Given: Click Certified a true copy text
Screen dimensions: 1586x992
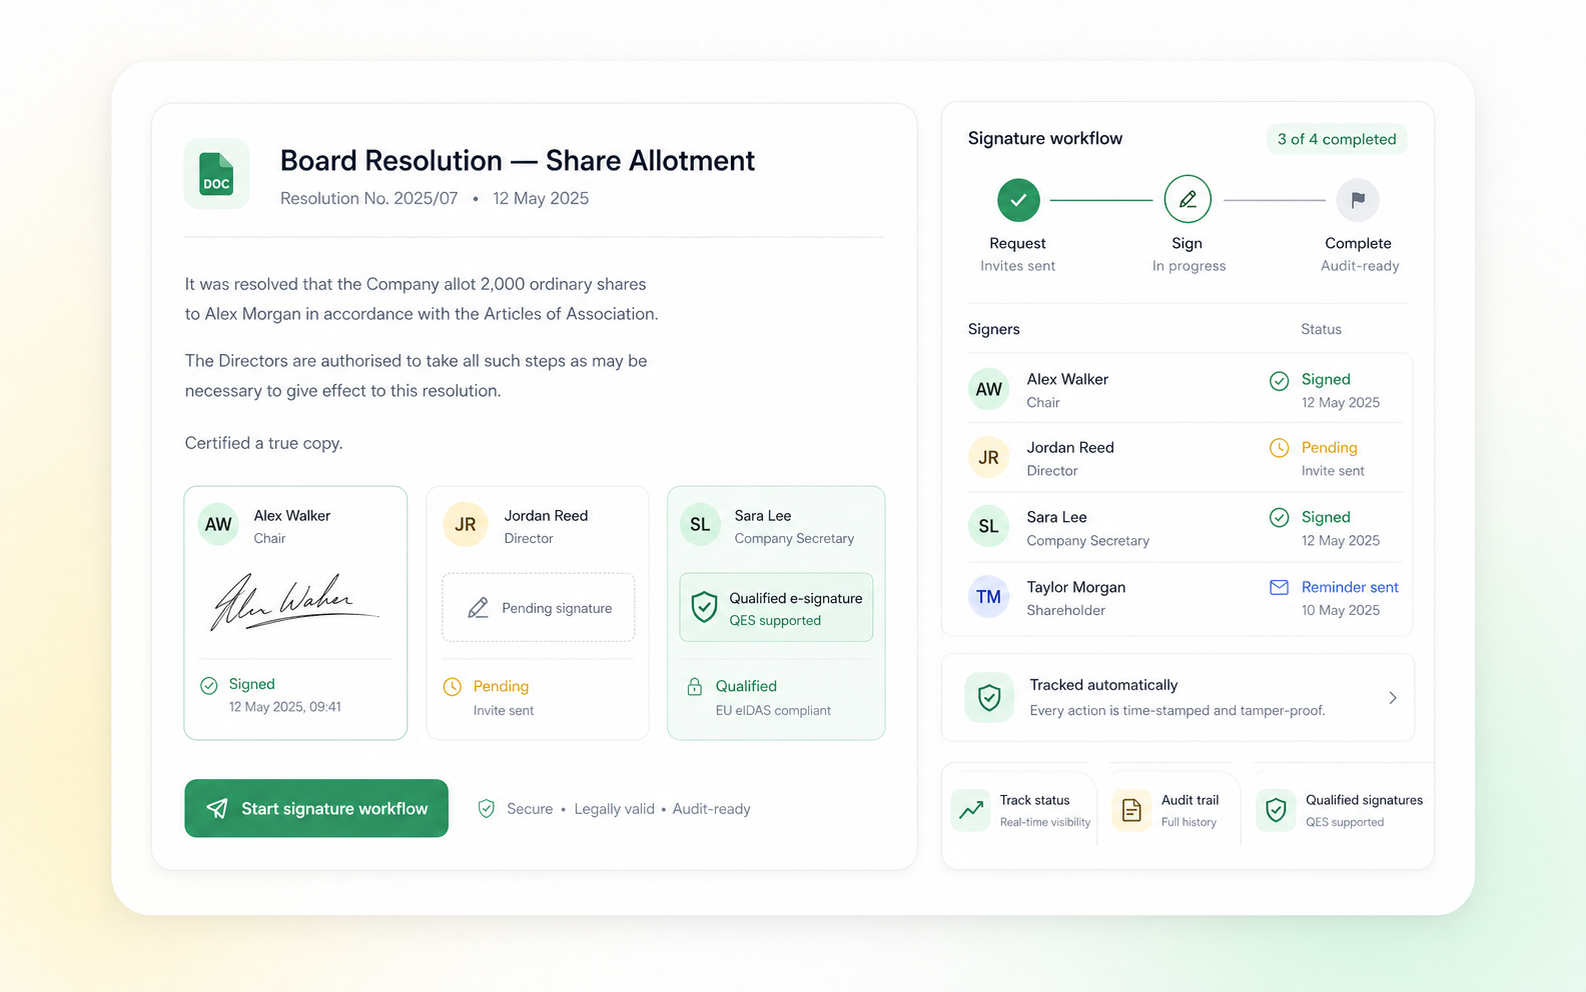Looking at the screenshot, I should point(263,443).
